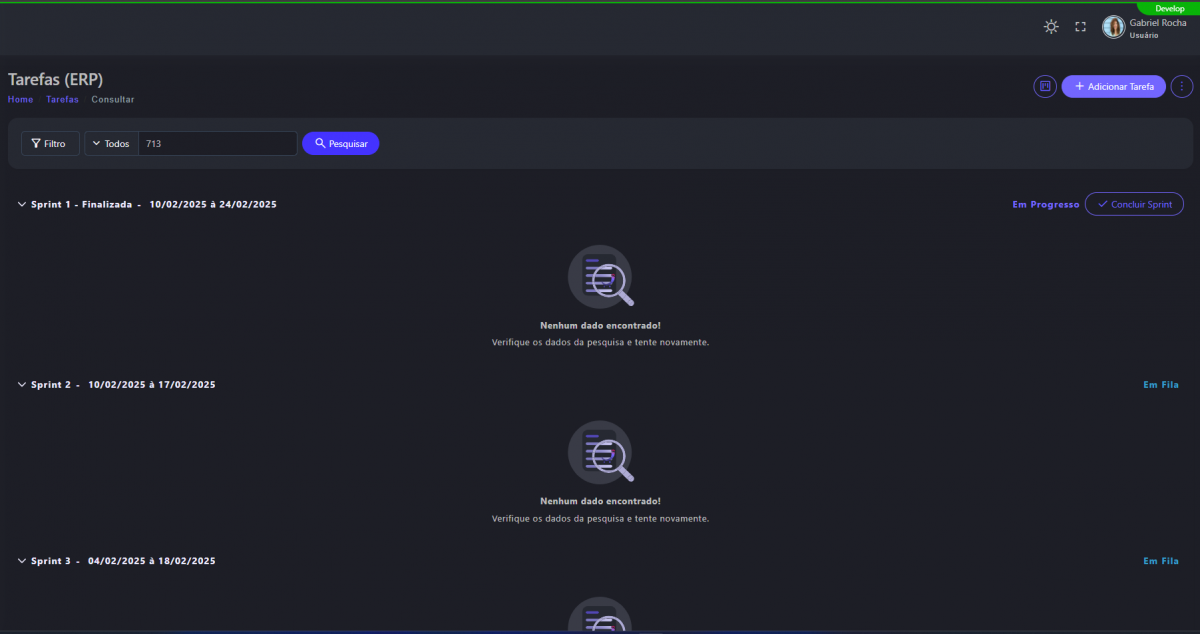Open the three-dot more options menu

(1182, 87)
